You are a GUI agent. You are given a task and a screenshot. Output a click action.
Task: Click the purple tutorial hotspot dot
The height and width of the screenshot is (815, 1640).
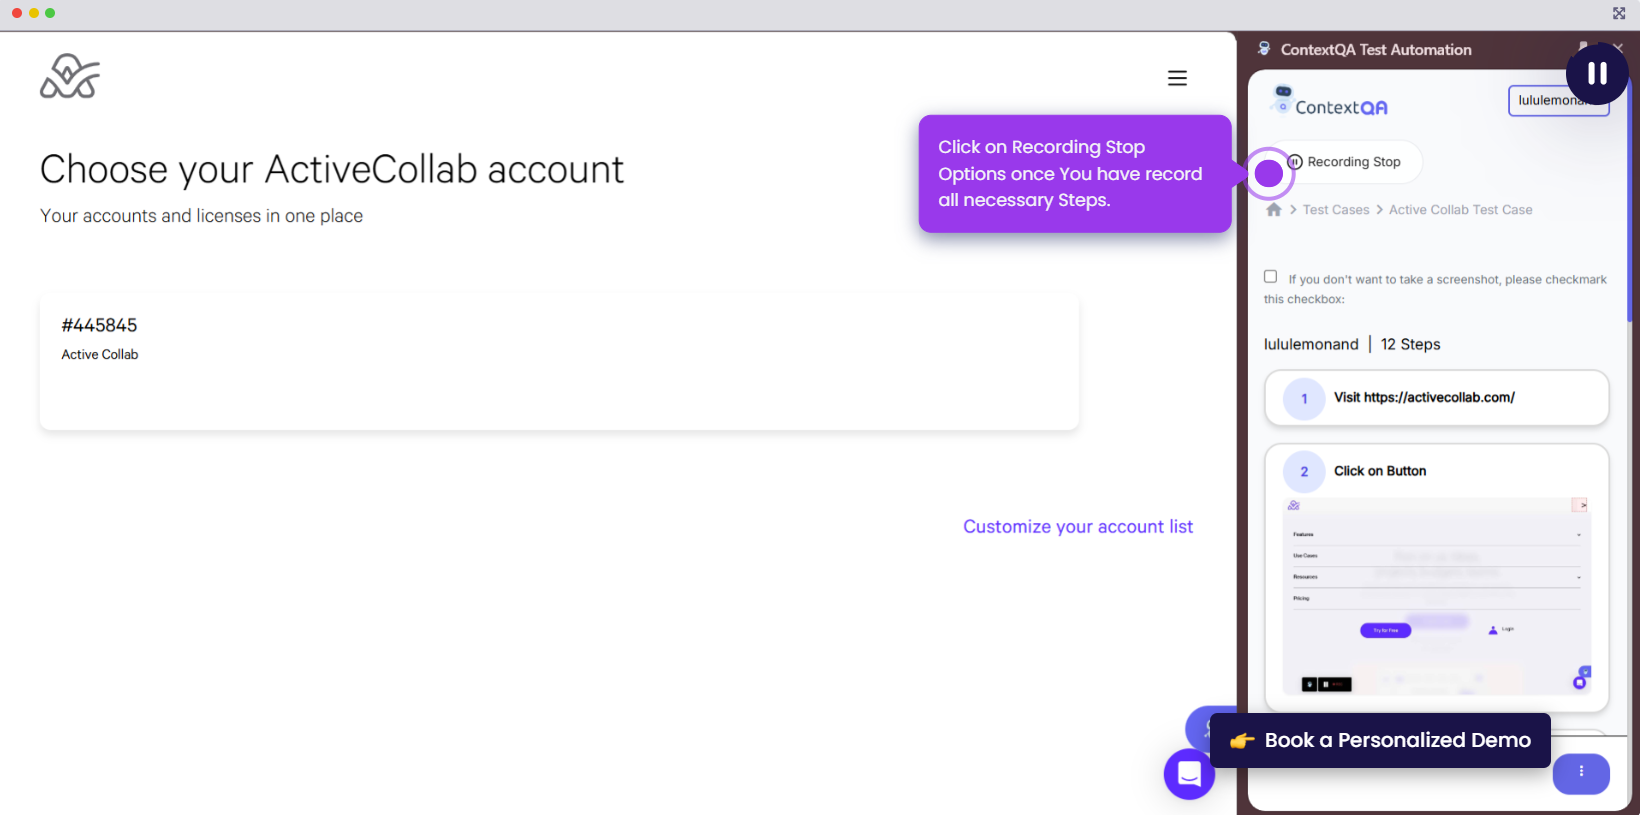[x=1268, y=174]
